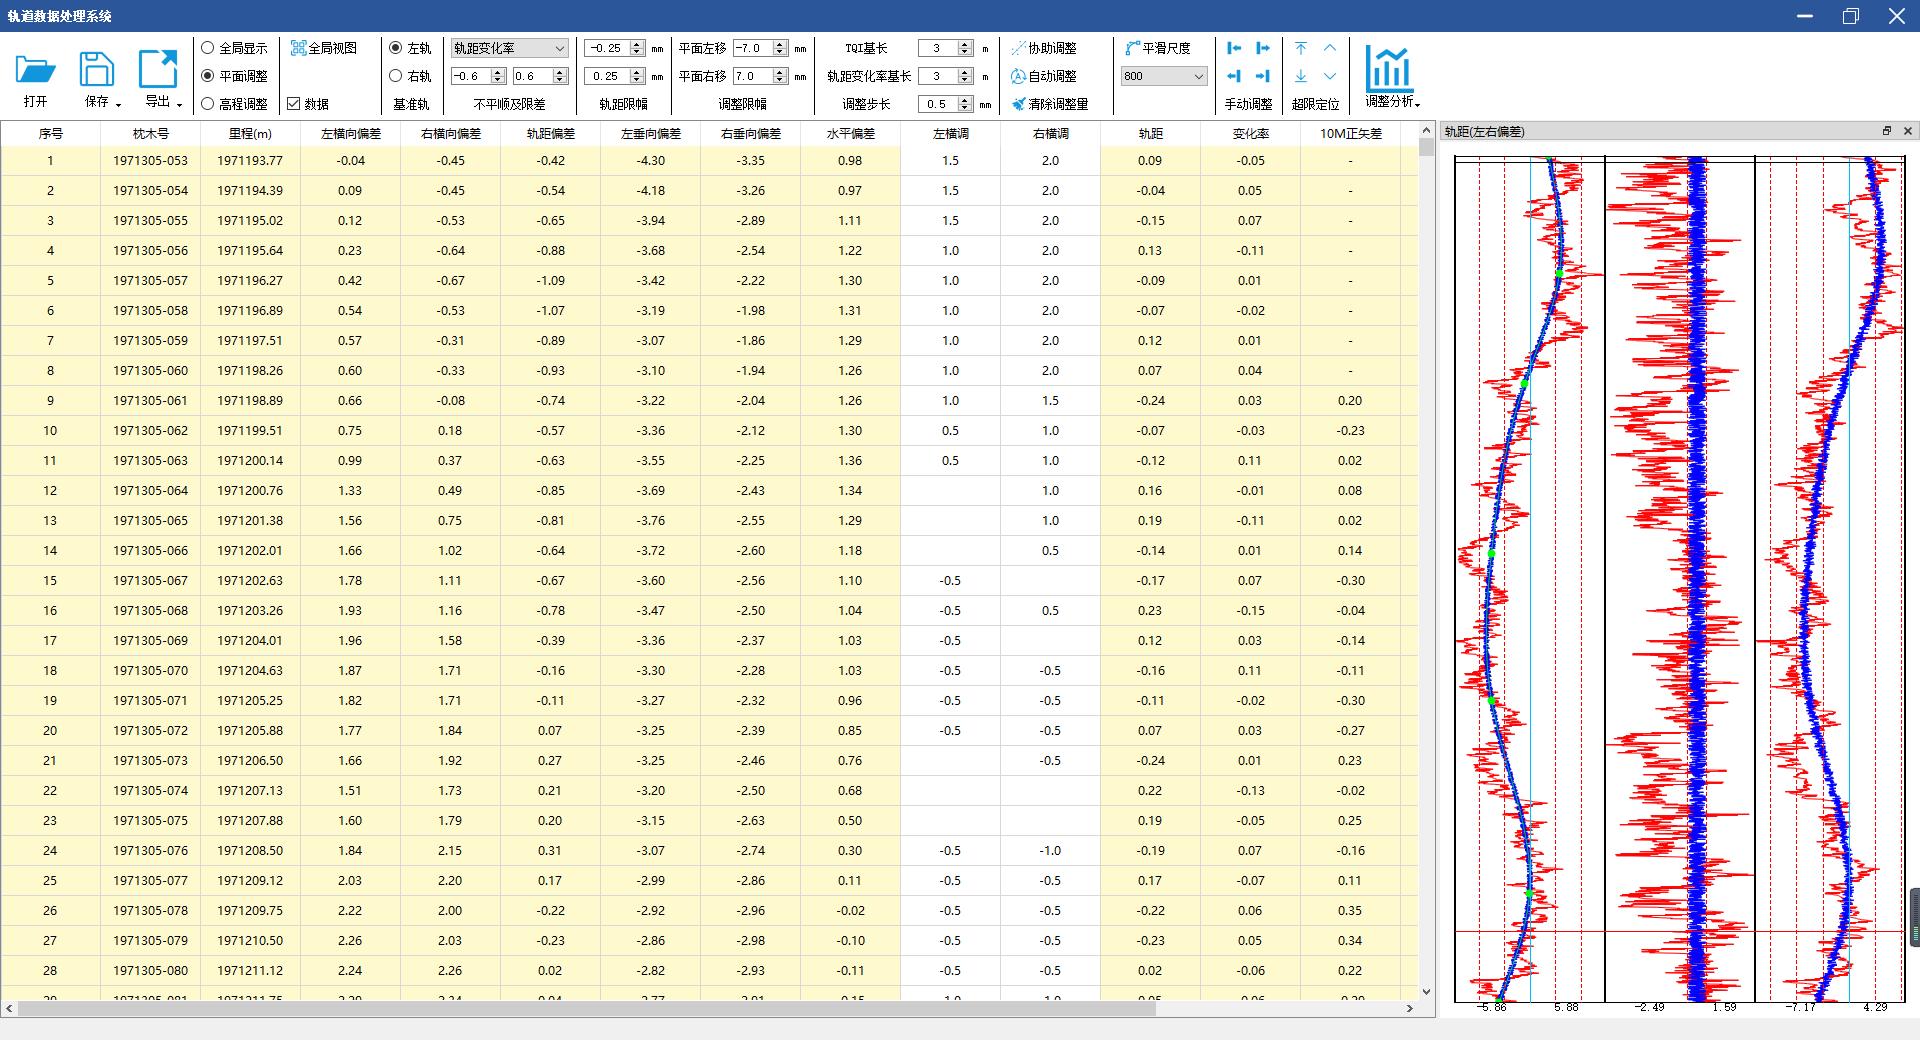Viewport: 1920px width, 1040px height.
Task: Expand the 调整分析 dropdown arrow
Action: 1418,103
